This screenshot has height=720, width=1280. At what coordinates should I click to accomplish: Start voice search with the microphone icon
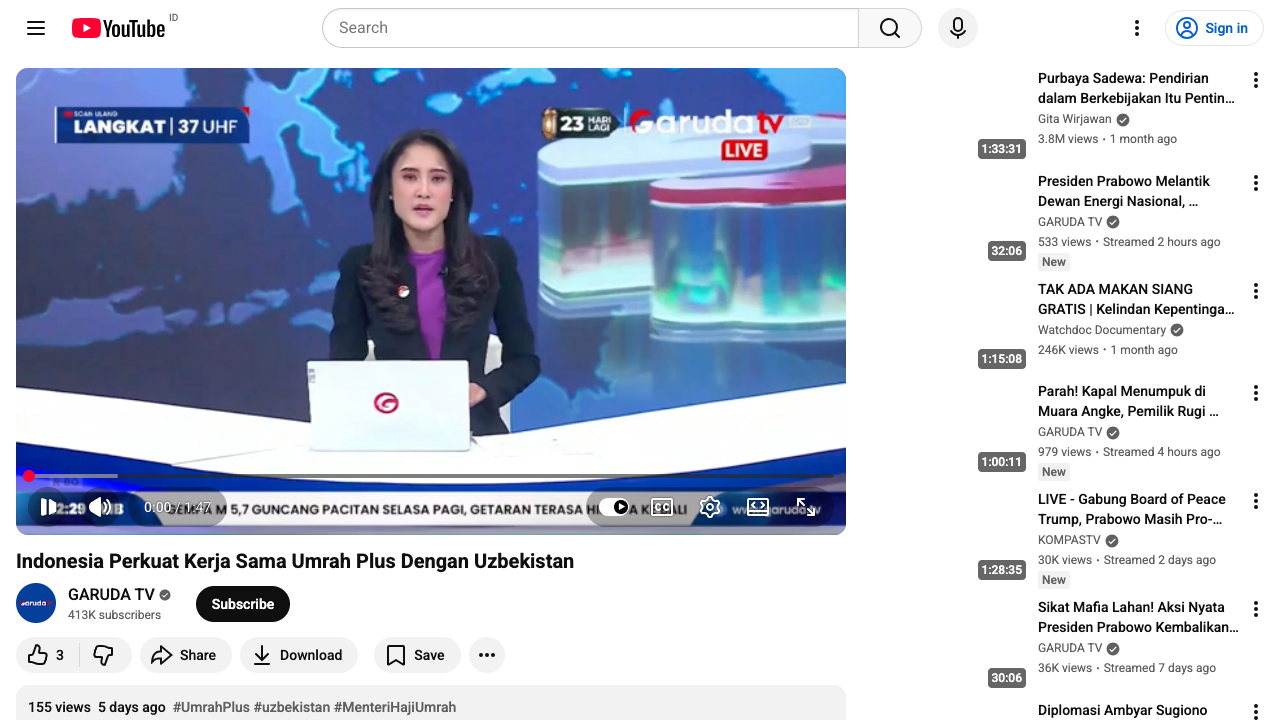click(957, 27)
